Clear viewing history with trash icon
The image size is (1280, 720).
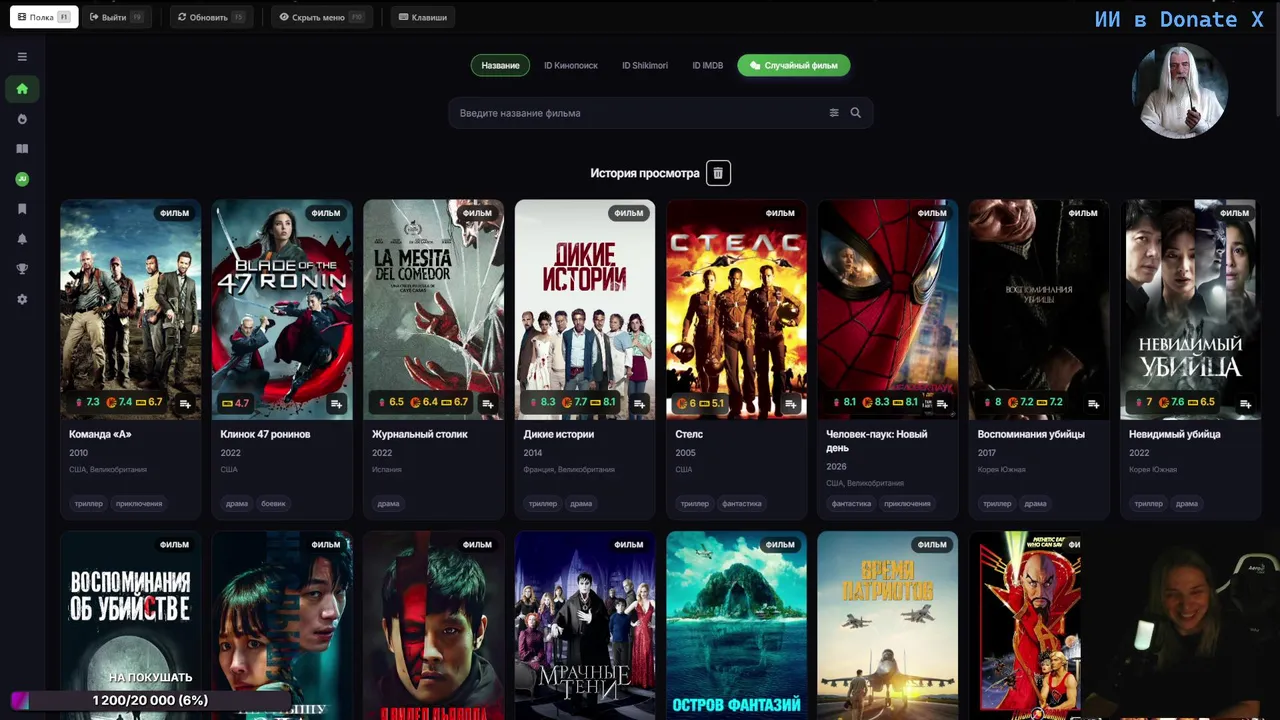(718, 173)
